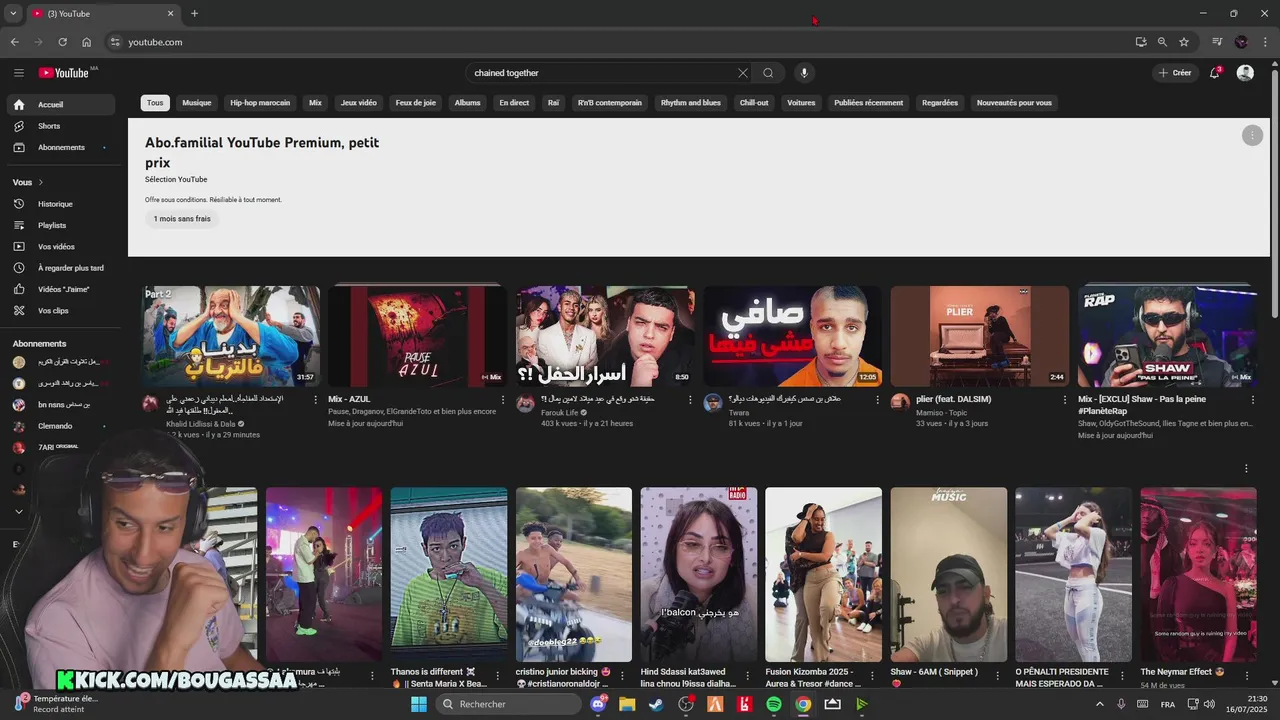Open the YouTube hamburger guide menu
Screen dimensions: 1280x720
[18, 73]
